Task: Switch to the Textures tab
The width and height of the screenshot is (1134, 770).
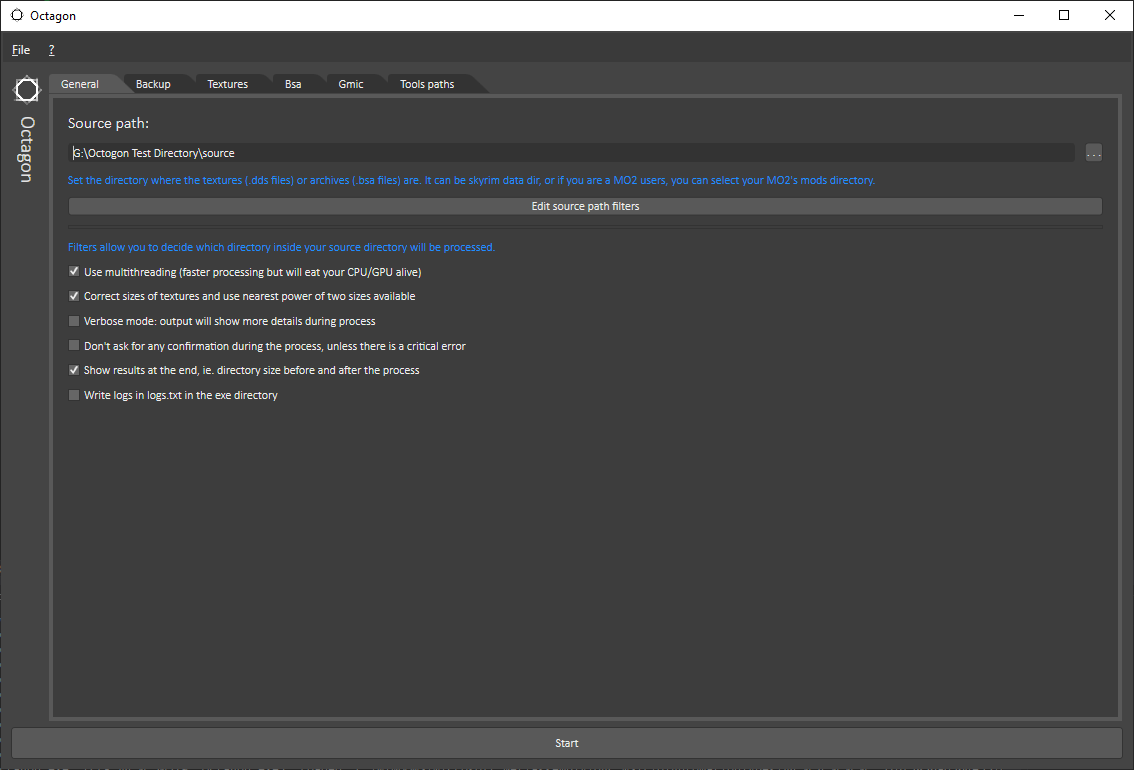Action: tap(227, 84)
